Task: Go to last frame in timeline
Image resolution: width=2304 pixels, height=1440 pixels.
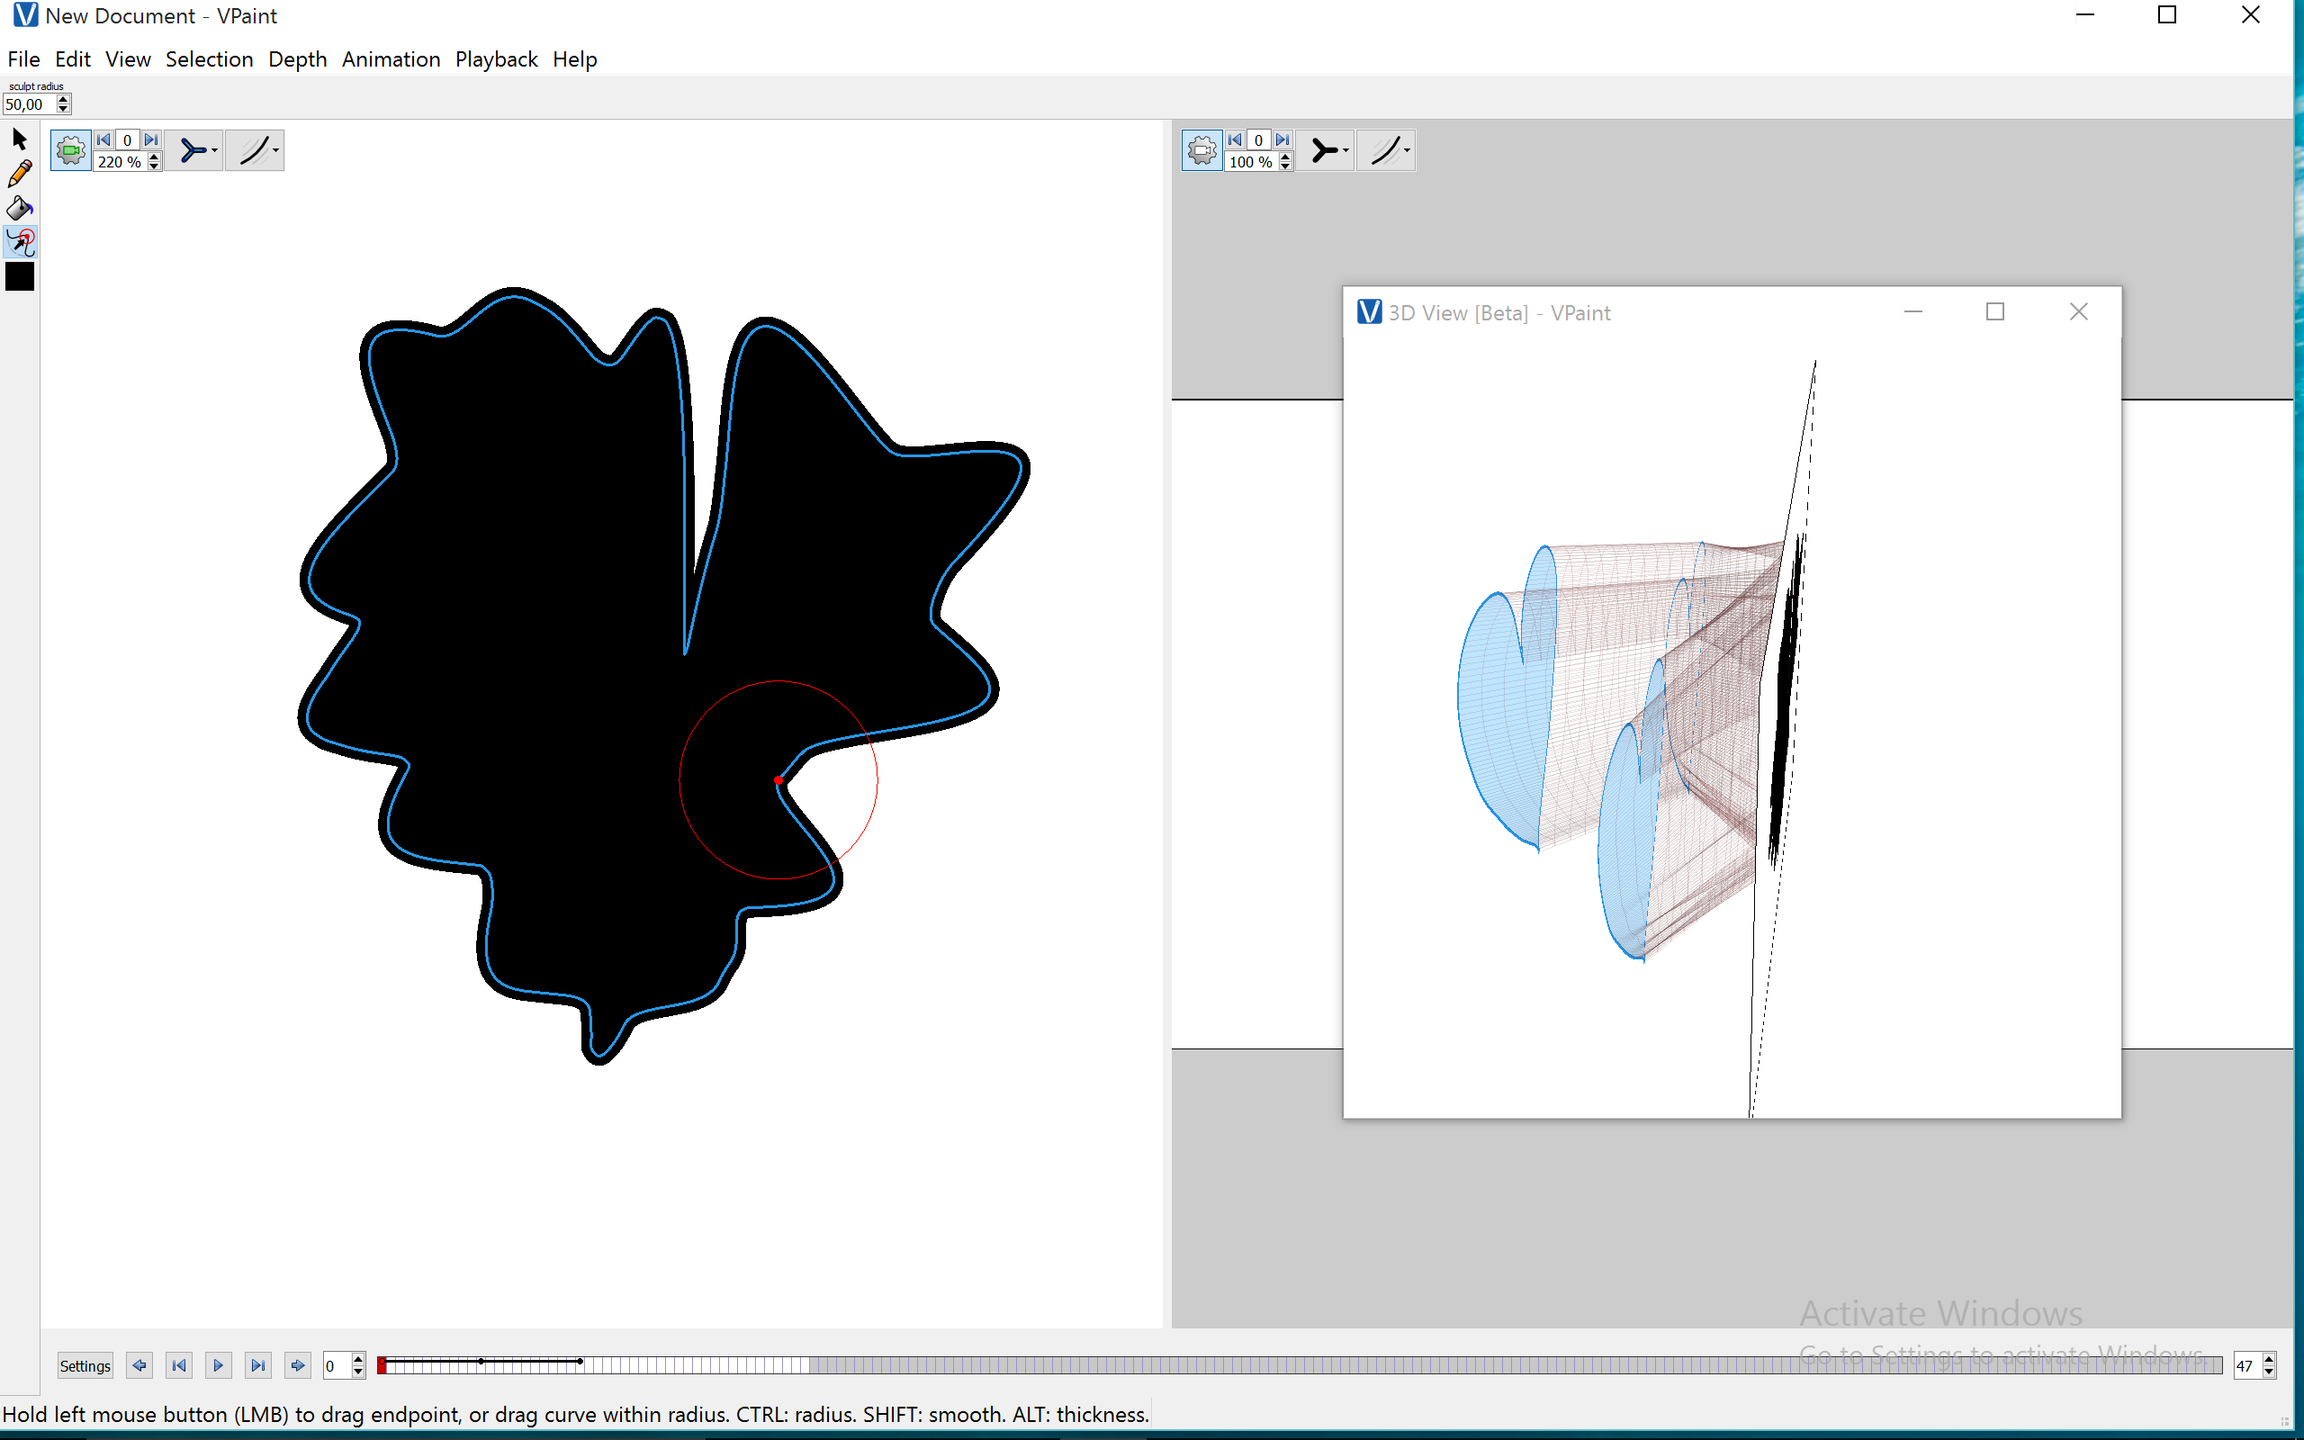Action: click(258, 1366)
